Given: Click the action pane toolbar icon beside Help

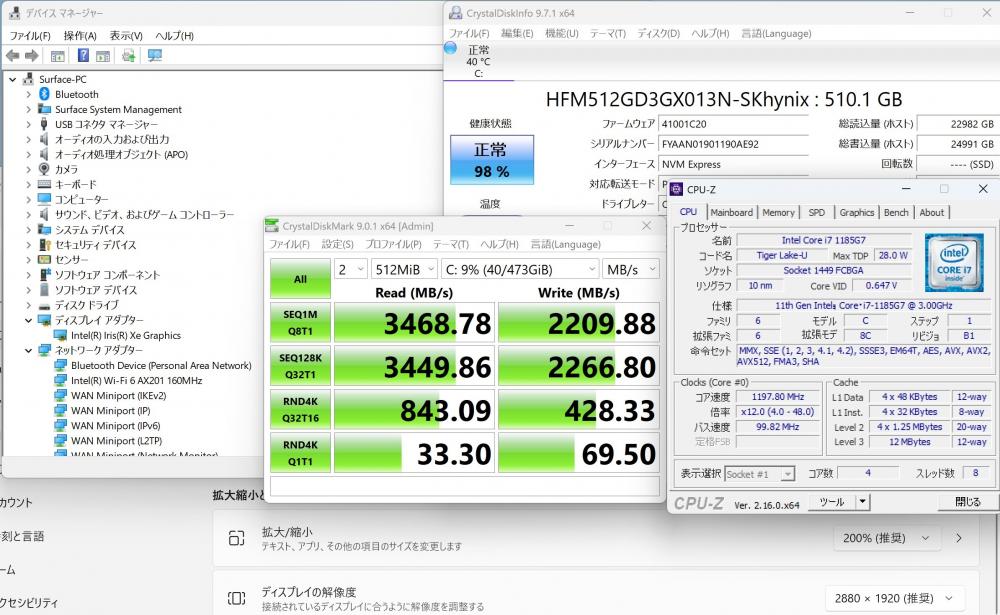Looking at the screenshot, I should coord(103,56).
